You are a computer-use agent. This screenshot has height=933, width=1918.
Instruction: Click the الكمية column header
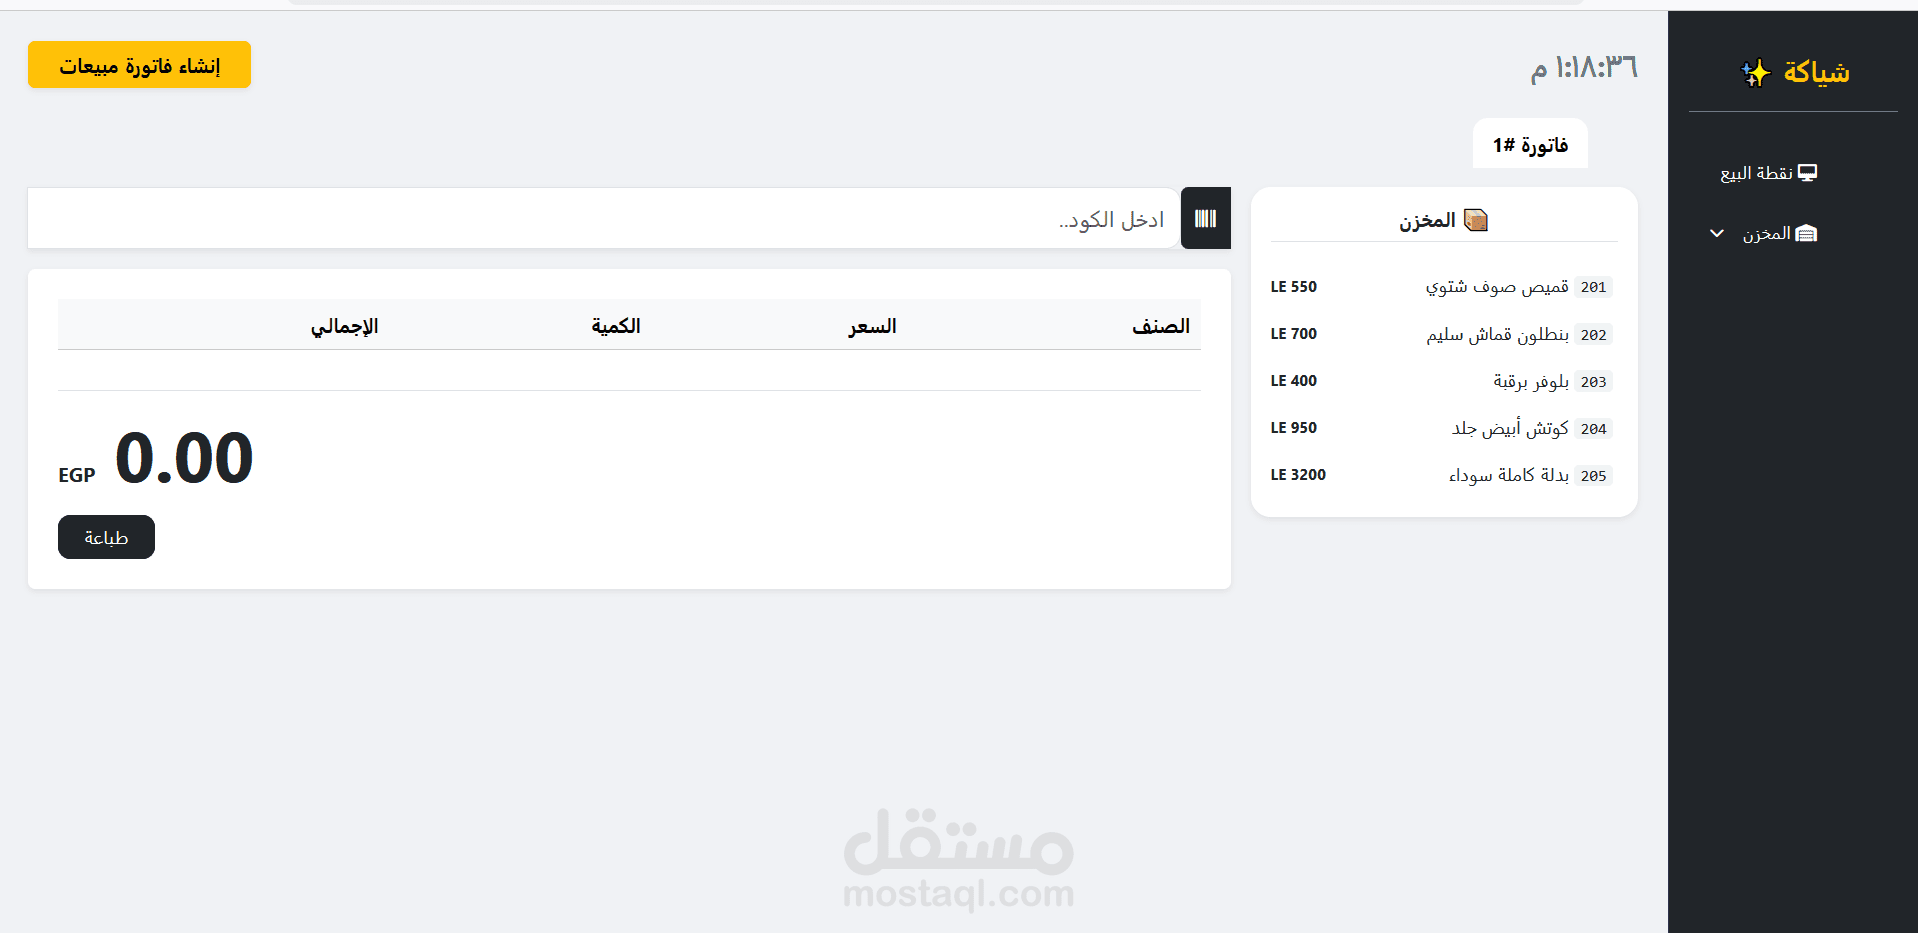(616, 326)
